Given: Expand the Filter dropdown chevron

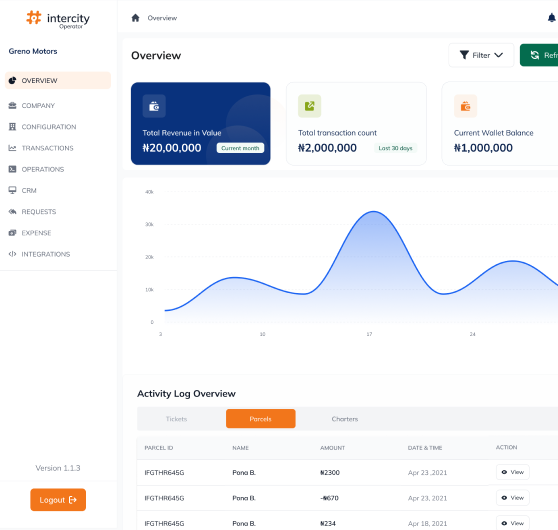Looking at the screenshot, I should [x=499, y=55].
